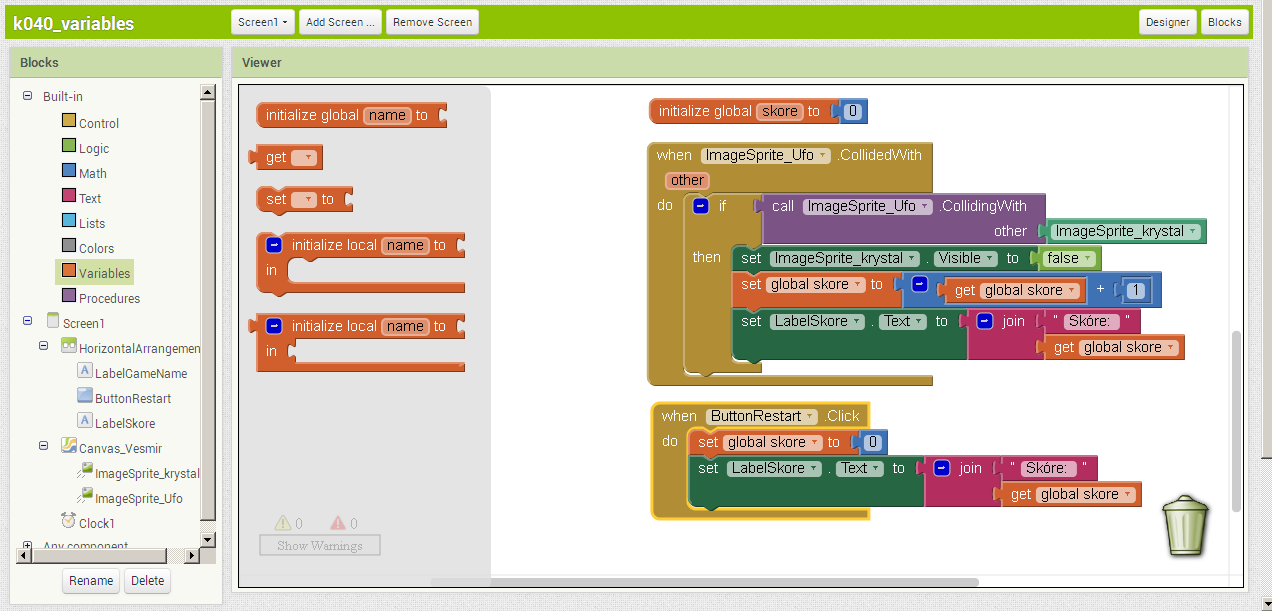Click the scroll up arrow in blocks tree
The image size is (1272, 611).
208,92
